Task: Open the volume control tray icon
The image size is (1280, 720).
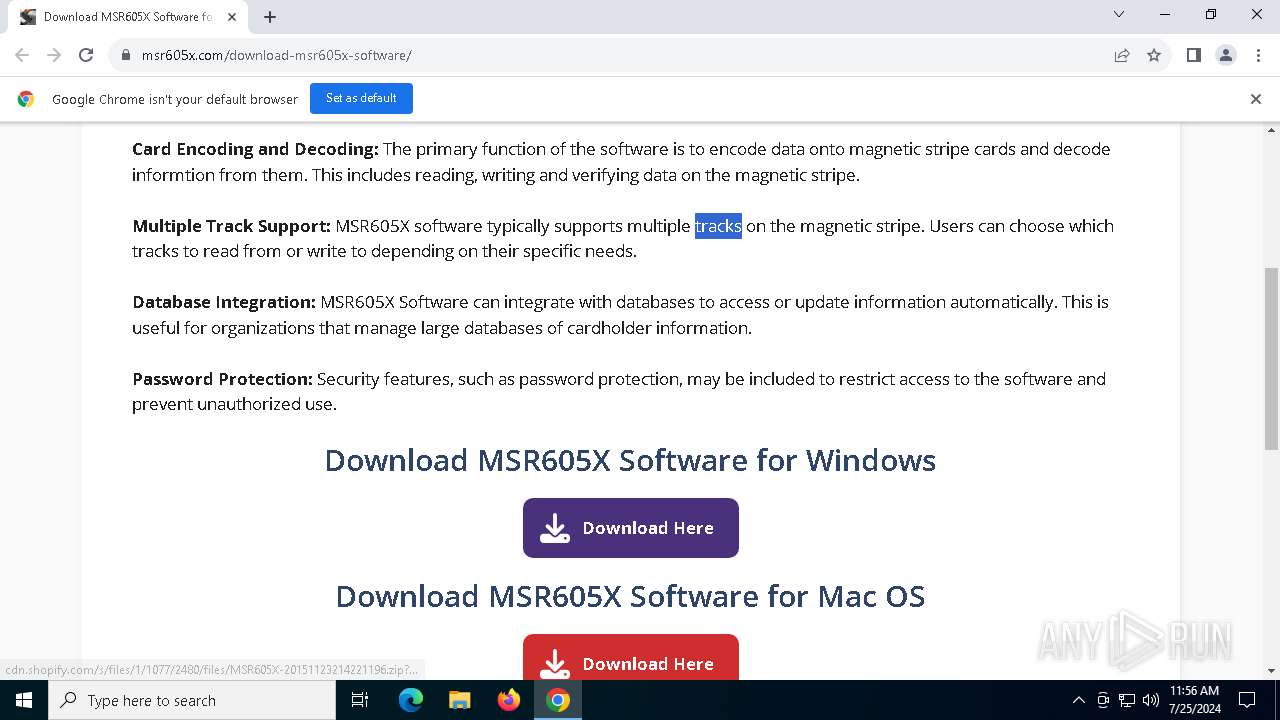Action: click(1150, 700)
